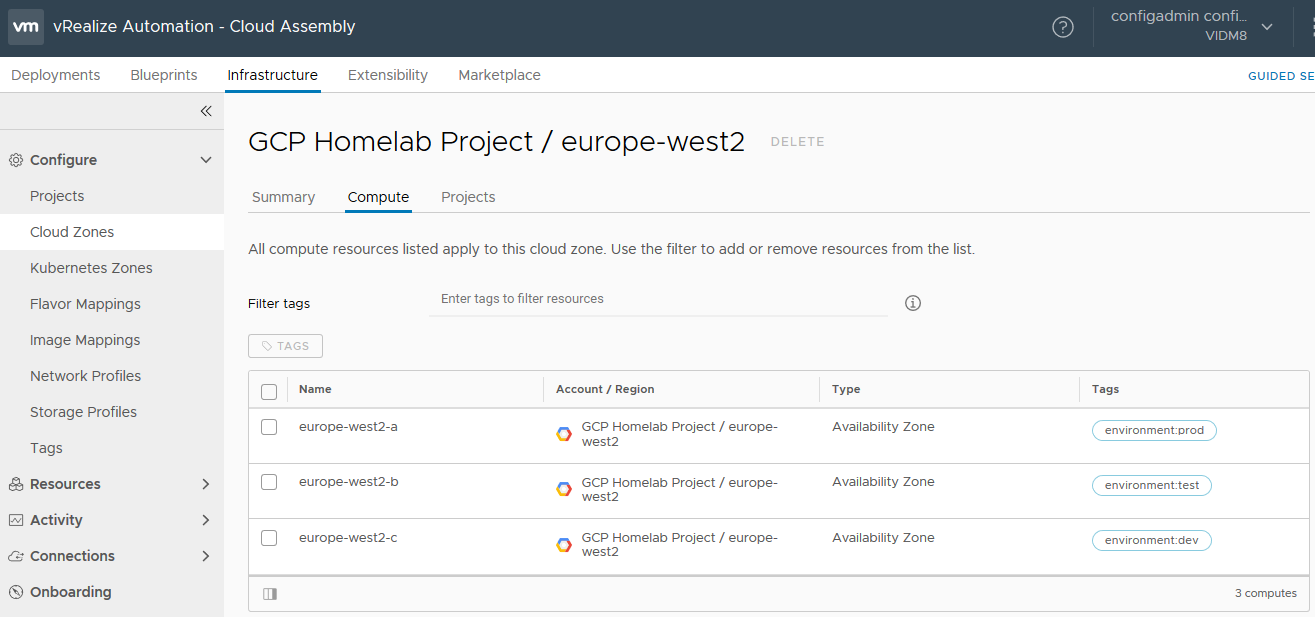This screenshot has height=617, width=1315.
Task: Click the TAGS button
Action: click(x=285, y=346)
